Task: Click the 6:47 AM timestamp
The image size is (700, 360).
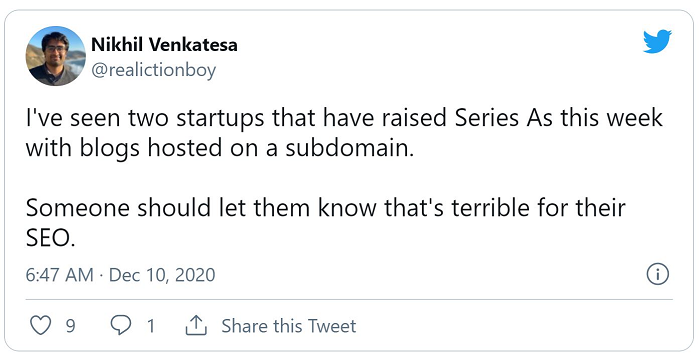Action: 59,275
